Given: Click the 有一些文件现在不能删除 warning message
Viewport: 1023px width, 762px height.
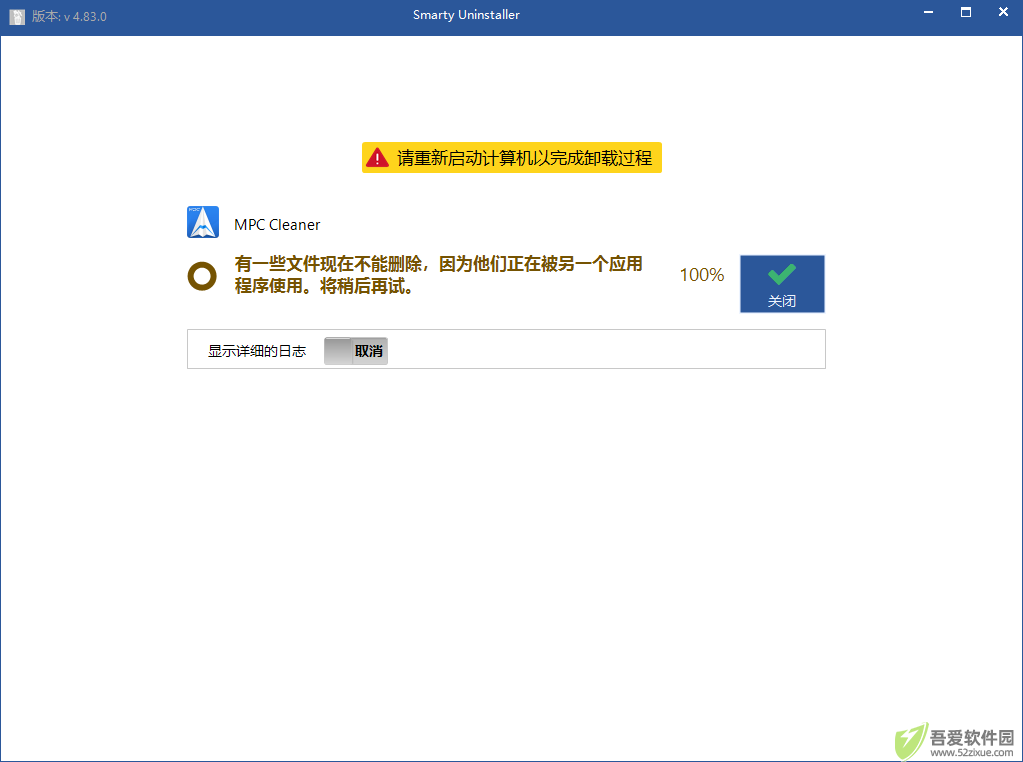Looking at the screenshot, I should coord(438,275).
